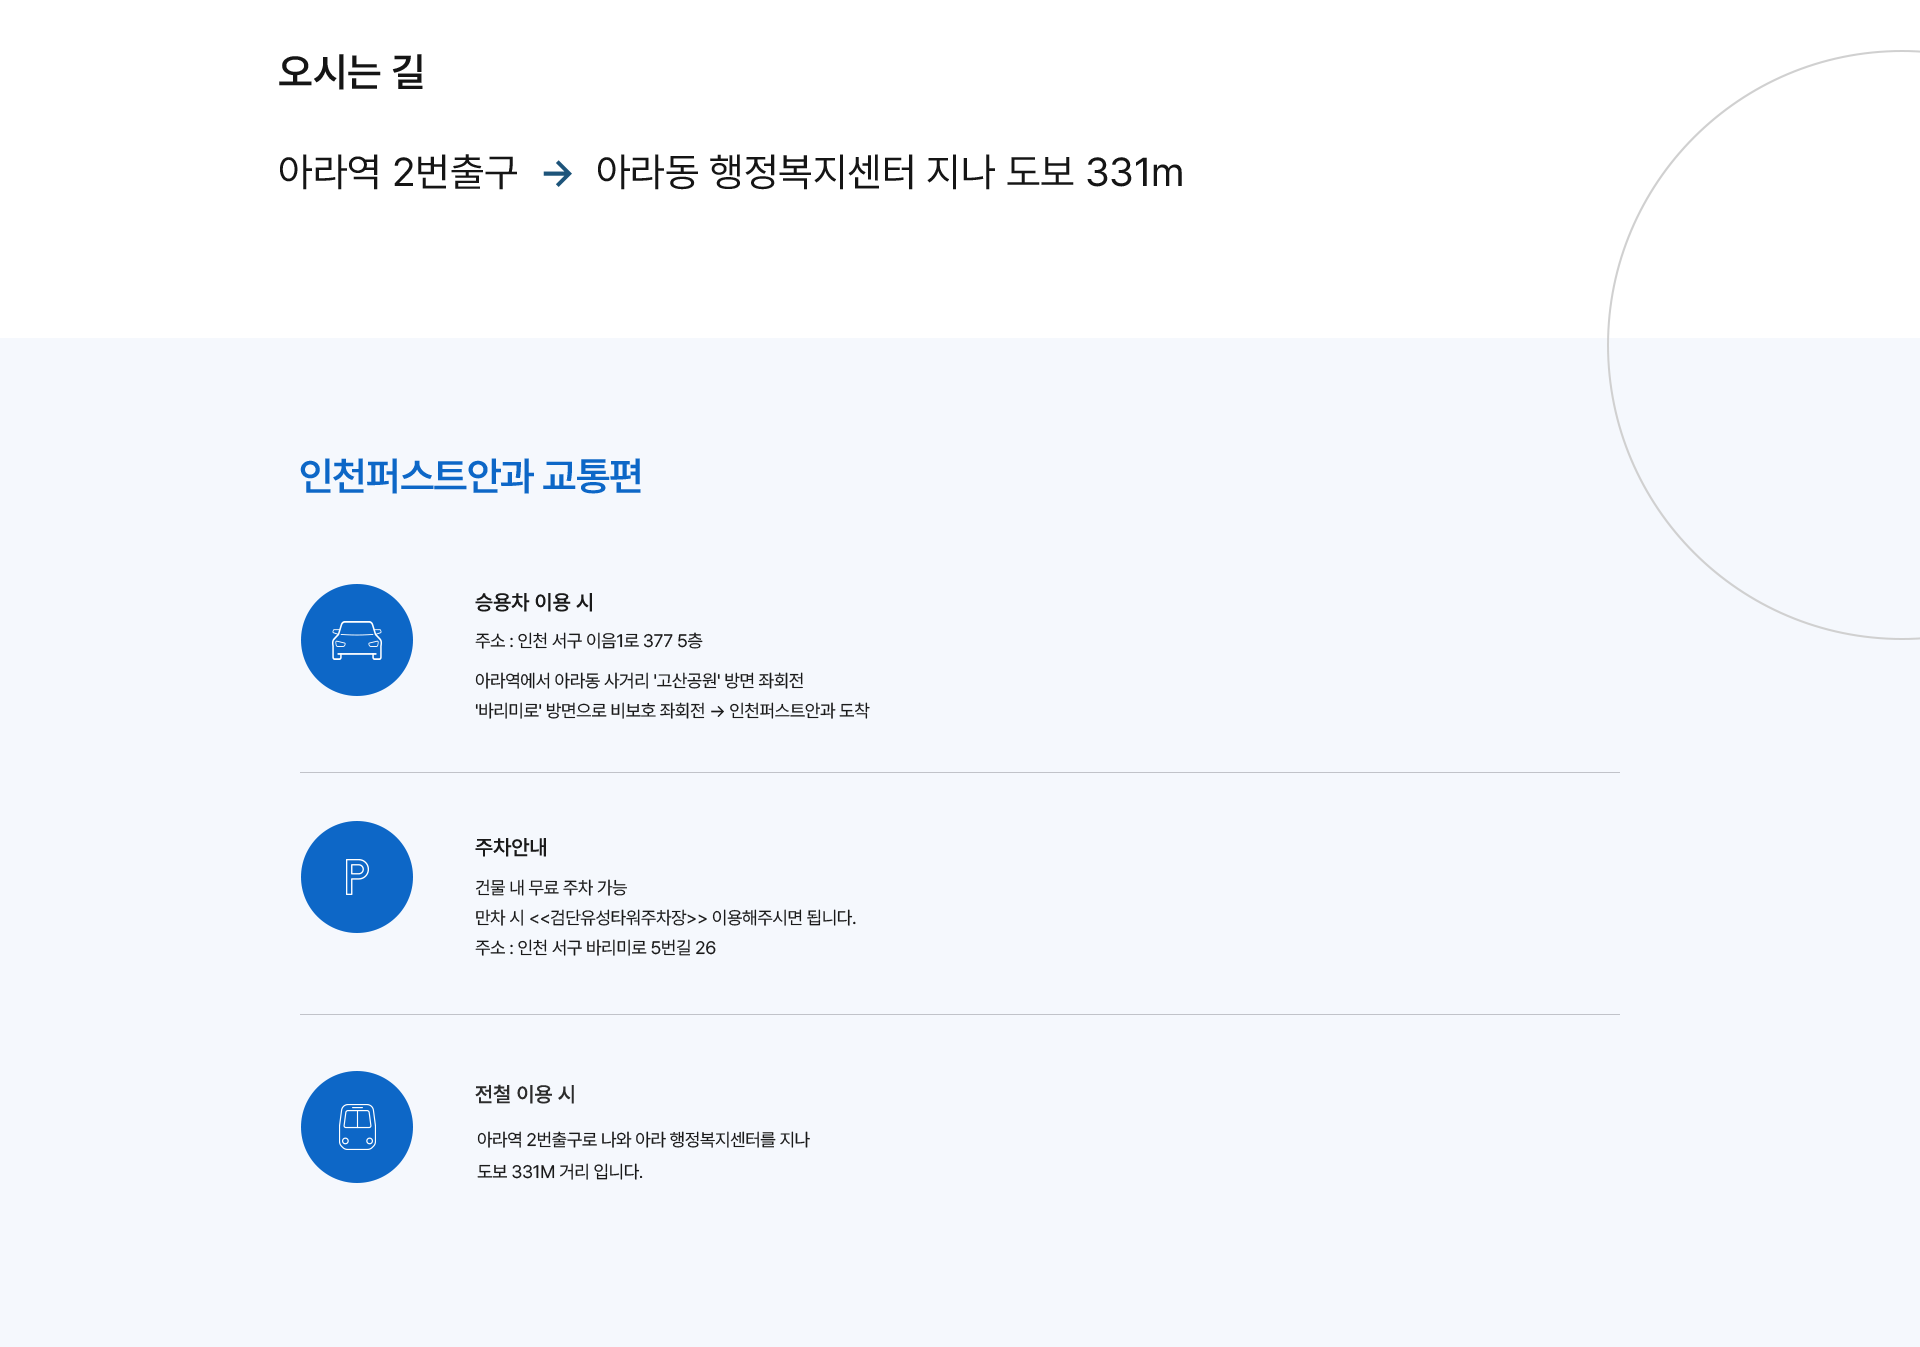Click the blue car icon
The height and width of the screenshot is (1347, 1920).
(357, 640)
